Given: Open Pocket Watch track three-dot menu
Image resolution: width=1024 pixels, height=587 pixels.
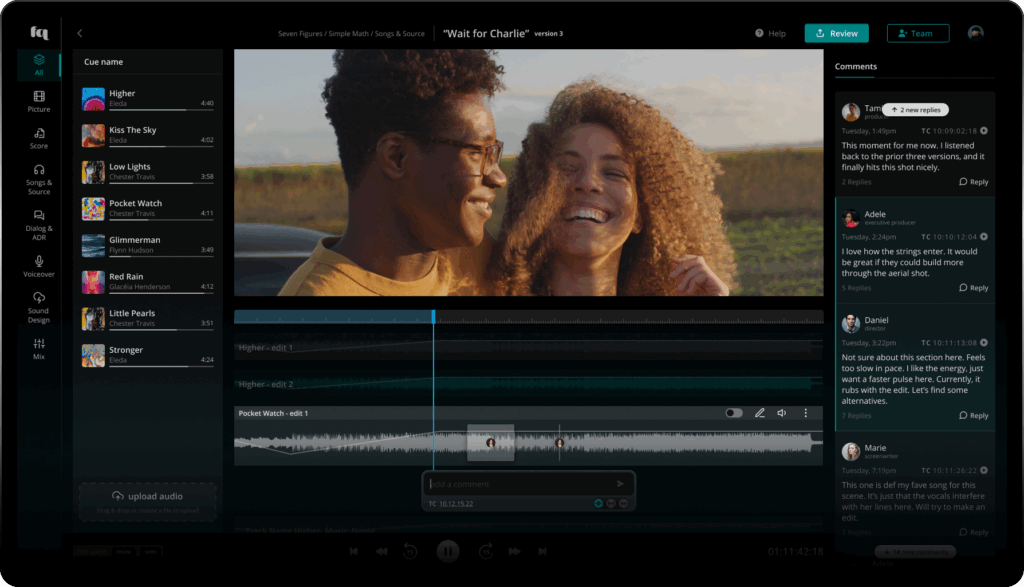Looking at the screenshot, I should (806, 413).
